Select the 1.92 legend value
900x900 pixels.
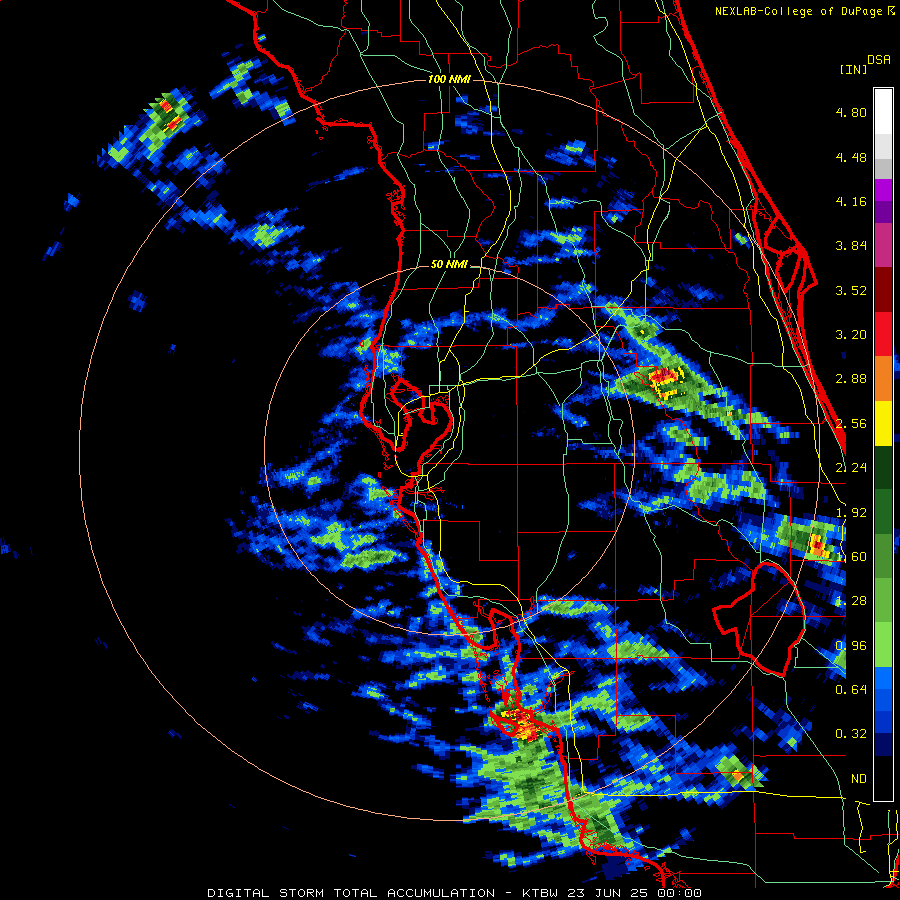tap(851, 513)
